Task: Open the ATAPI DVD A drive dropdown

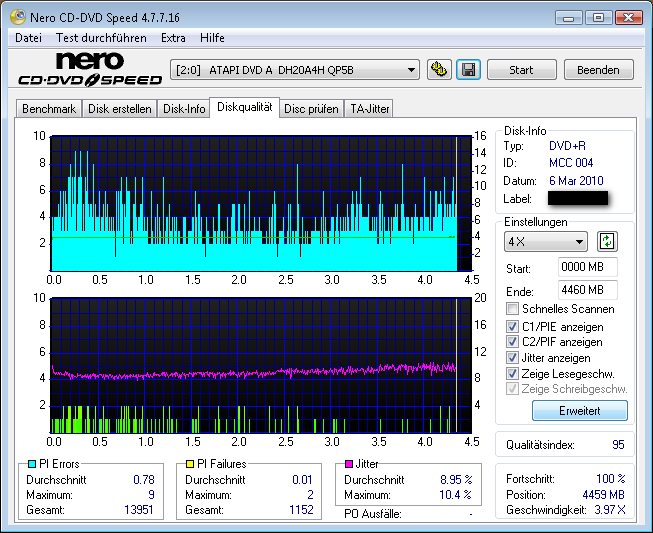Action: point(294,70)
